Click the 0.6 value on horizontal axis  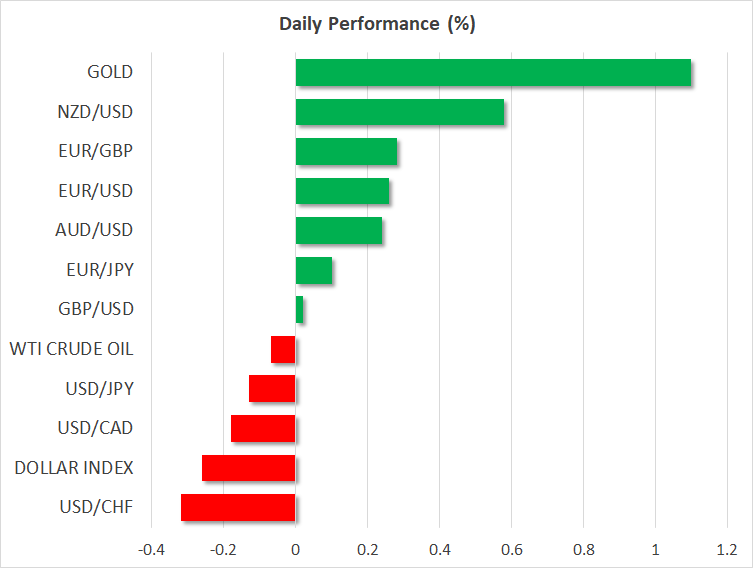(511, 549)
